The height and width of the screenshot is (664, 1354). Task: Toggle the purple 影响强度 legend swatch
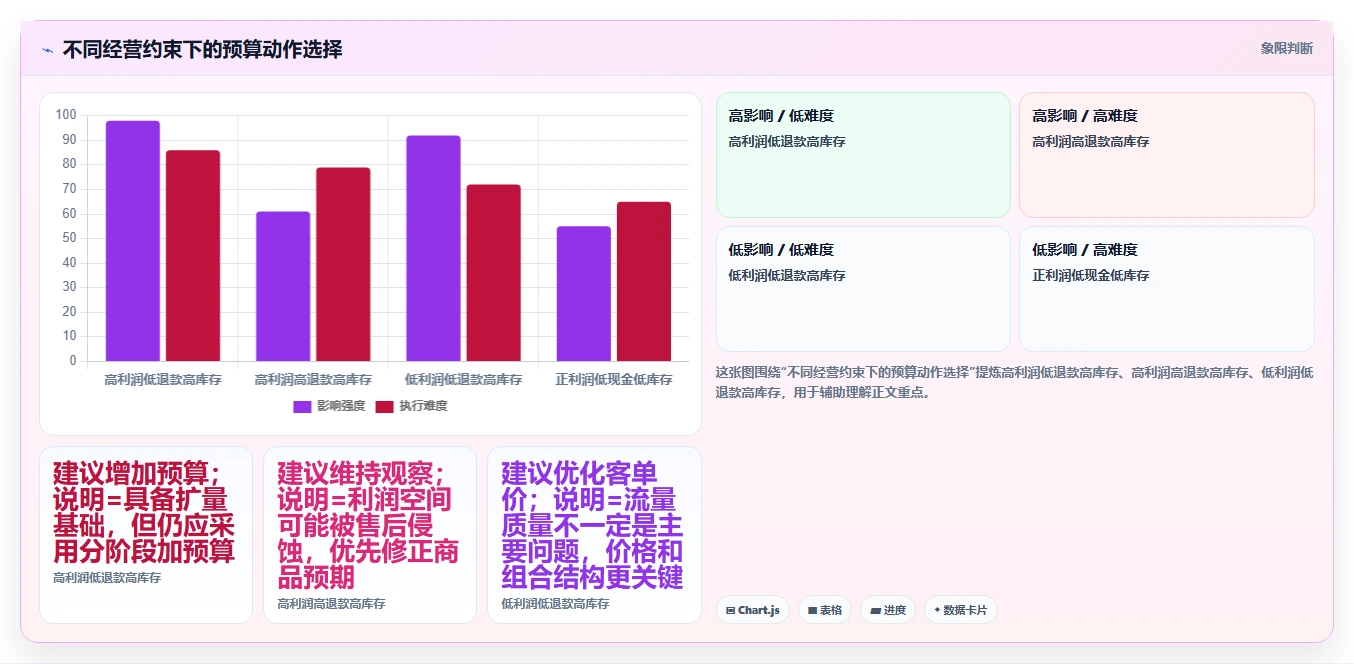302,406
